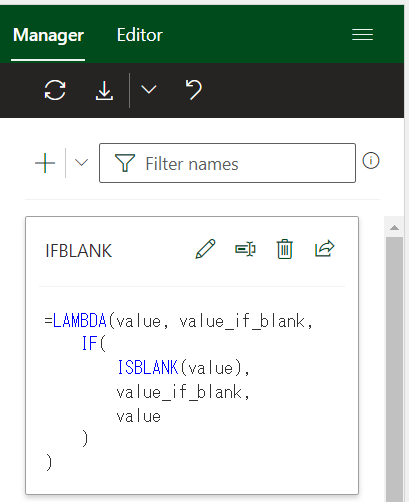This screenshot has height=502, width=409.
Task: Switch to the Manager tab
Action: pyautogui.click(x=48, y=35)
